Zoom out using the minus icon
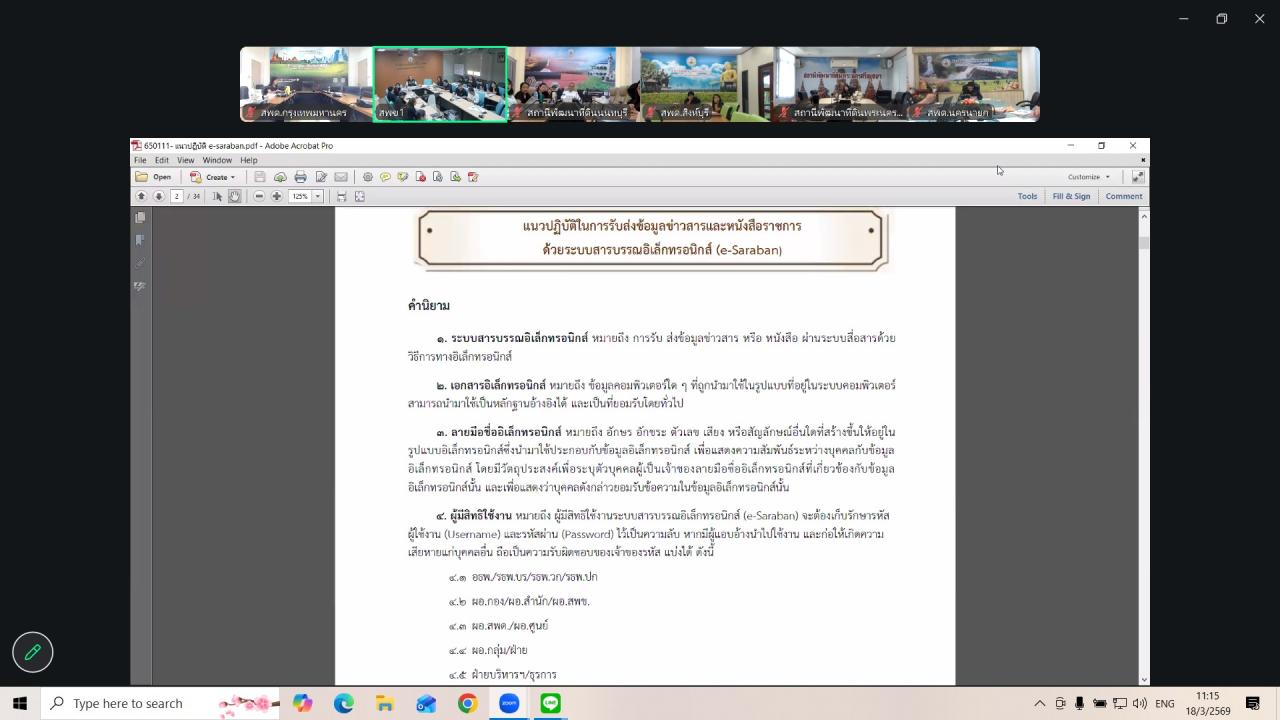Image resolution: width=1280 pixels, height=720 pixels. 259,195
